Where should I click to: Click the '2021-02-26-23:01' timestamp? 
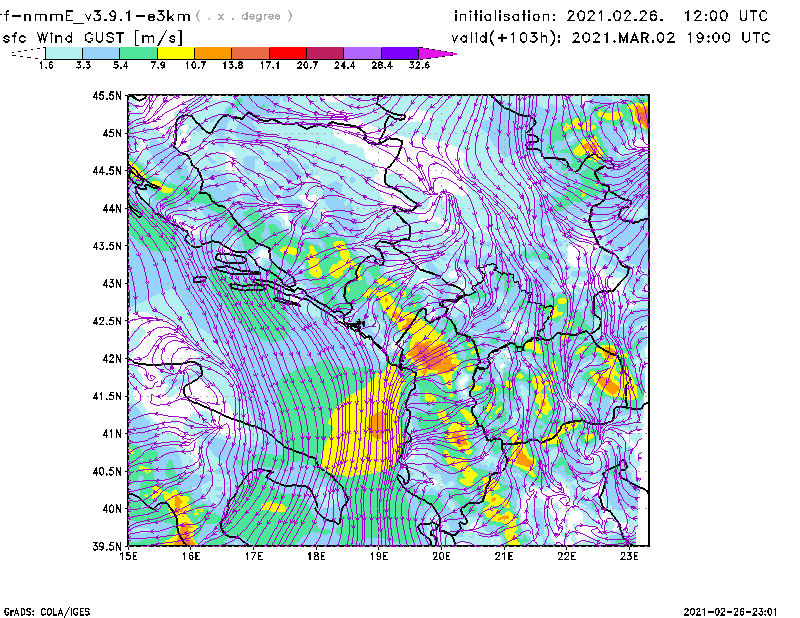click(730, 612)
